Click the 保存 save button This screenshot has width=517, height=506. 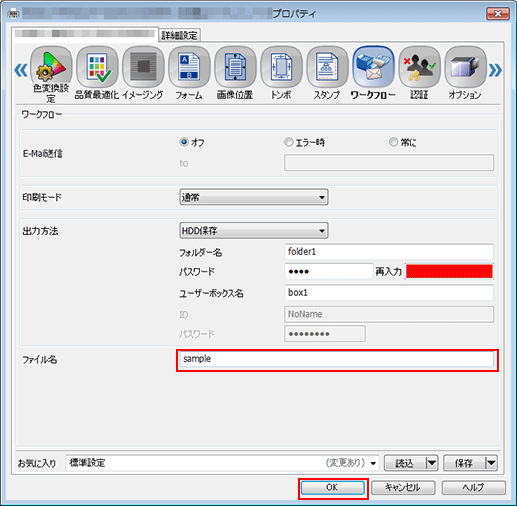click(464, 463)
